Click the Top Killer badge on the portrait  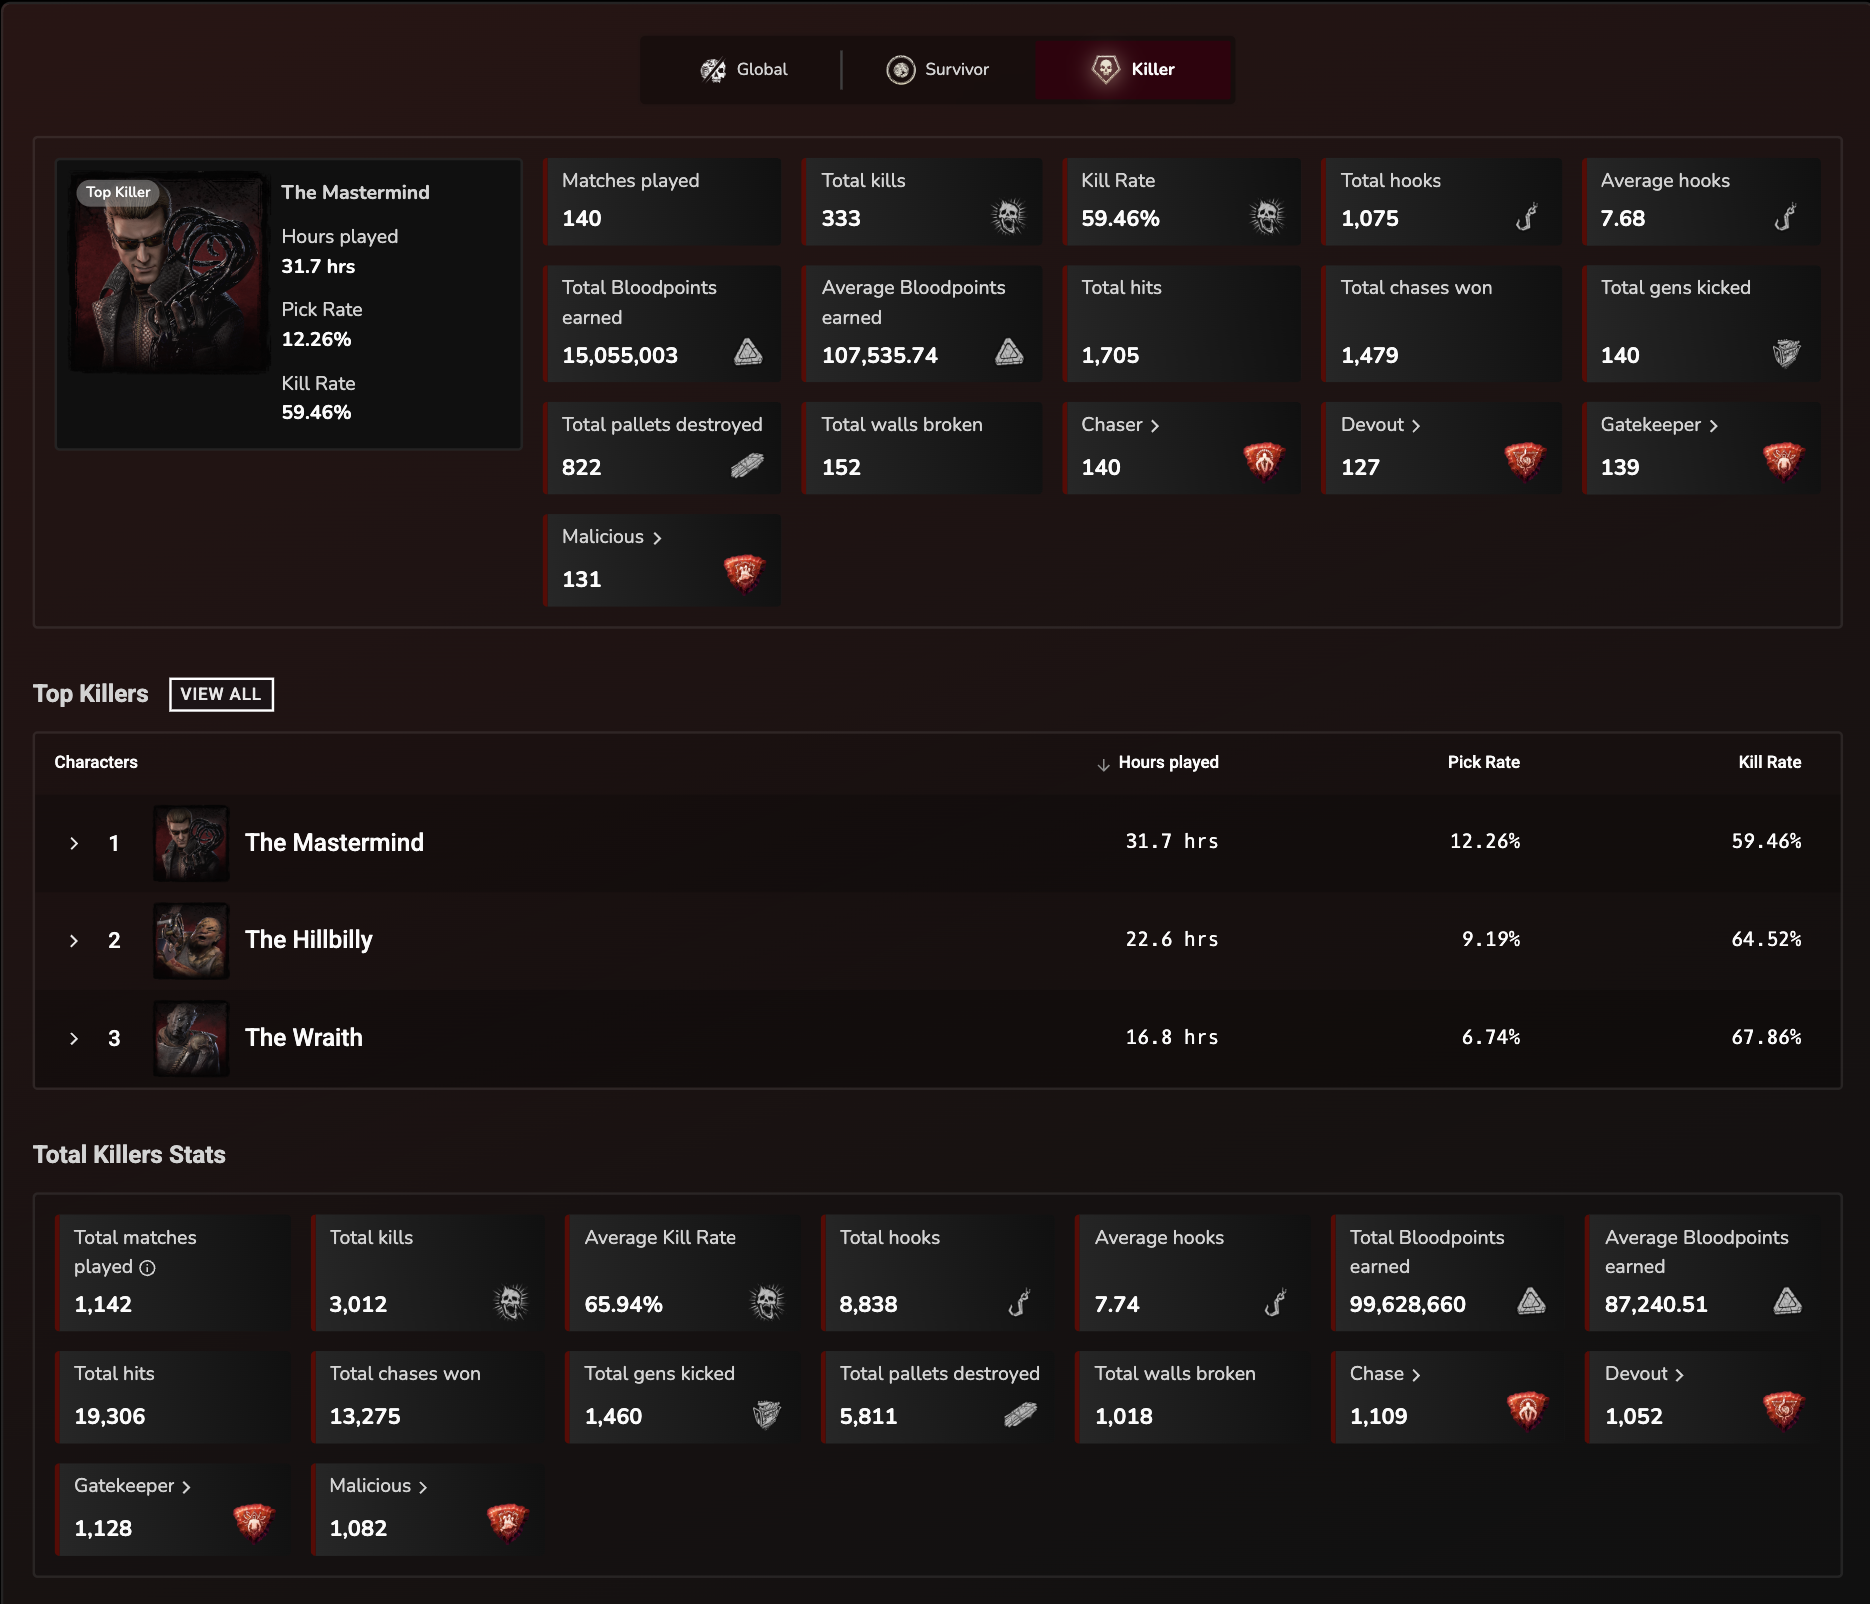point(118,192)
